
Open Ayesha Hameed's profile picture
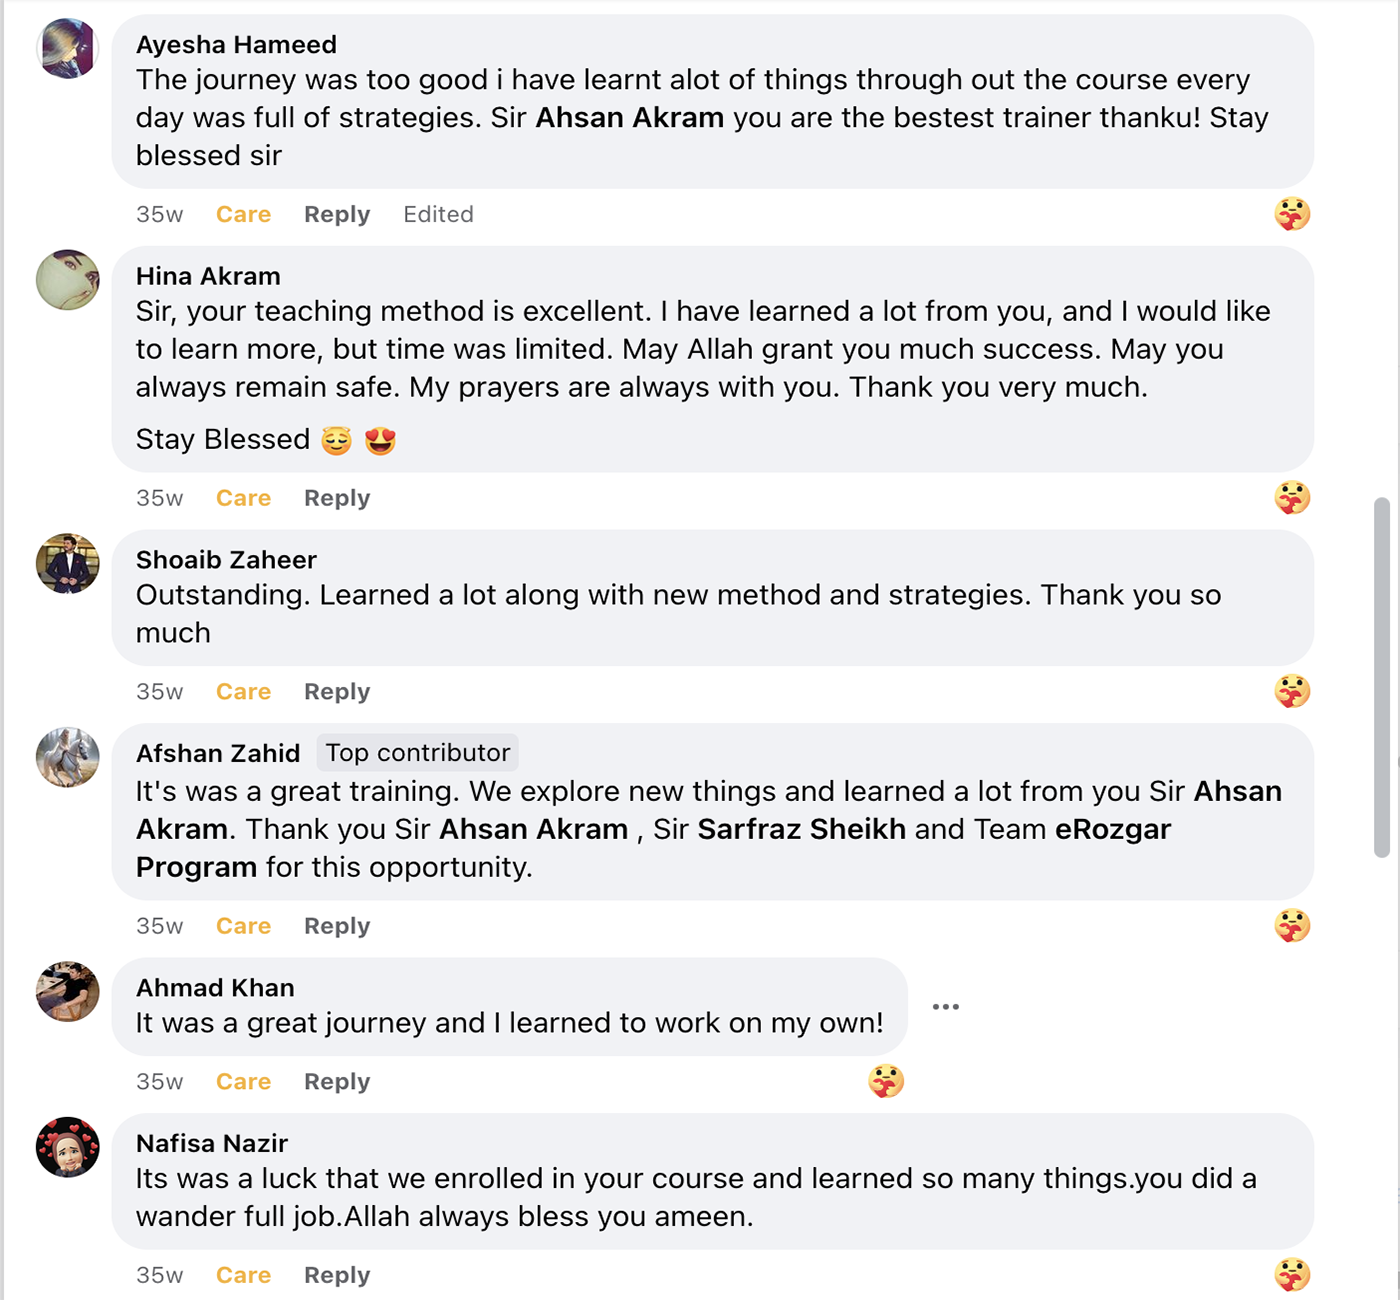[x=67, y=48]
